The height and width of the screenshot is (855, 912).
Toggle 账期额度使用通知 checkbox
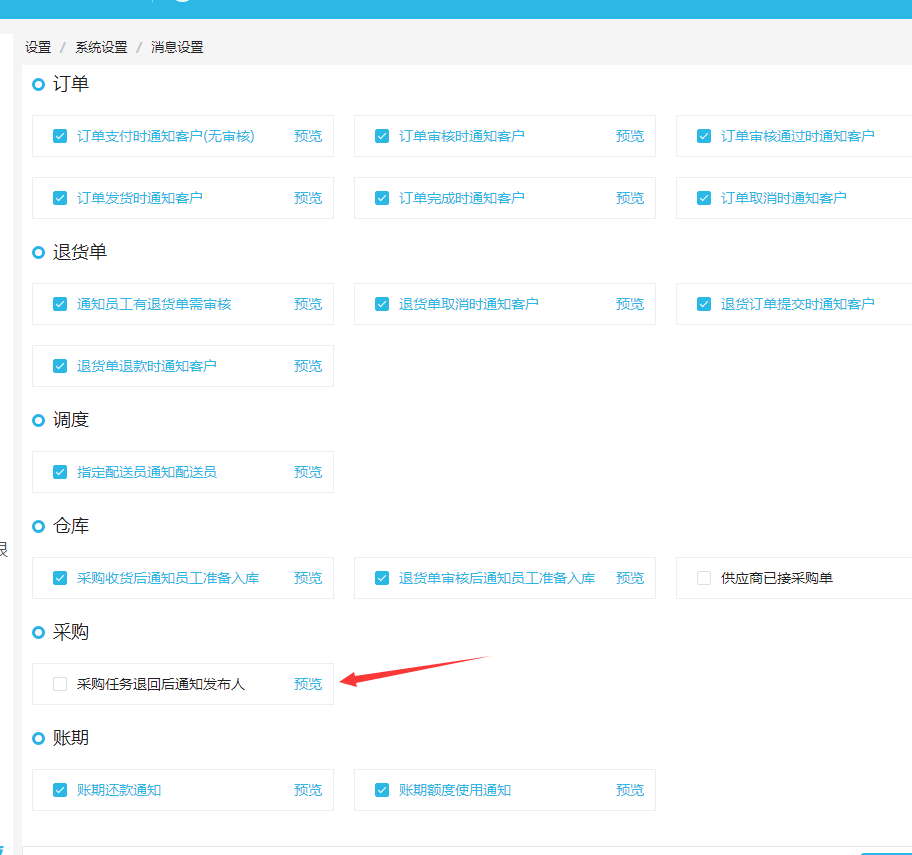click(382, 790)
